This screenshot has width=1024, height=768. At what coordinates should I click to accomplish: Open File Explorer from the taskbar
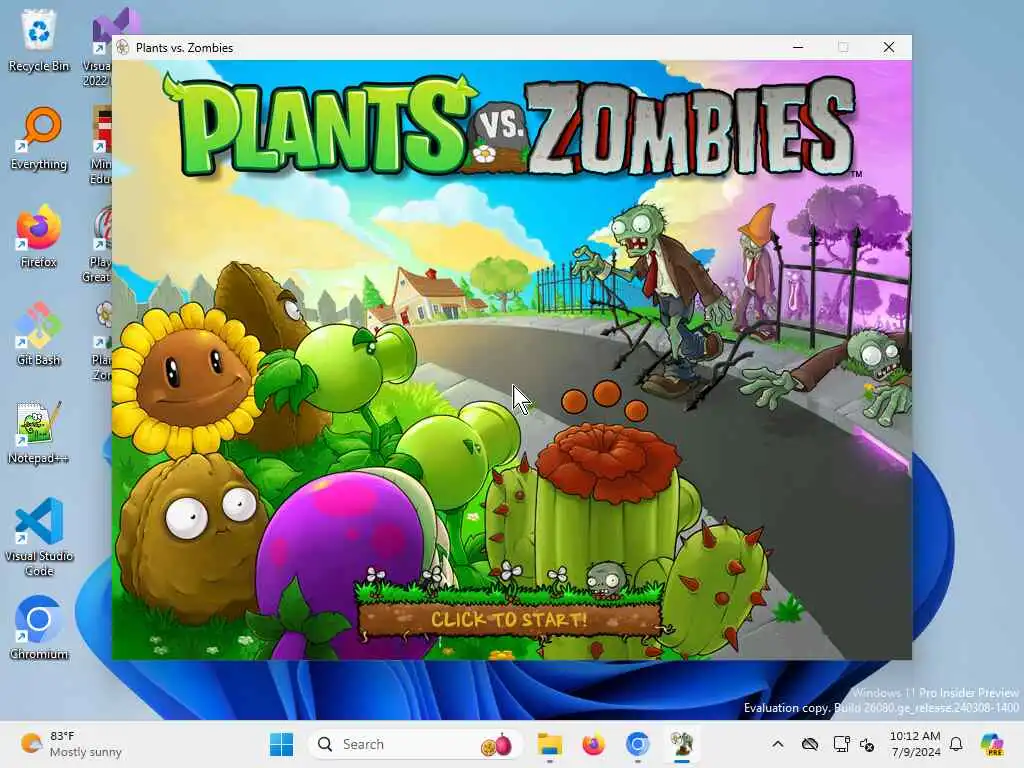click(x=549, y=744)
